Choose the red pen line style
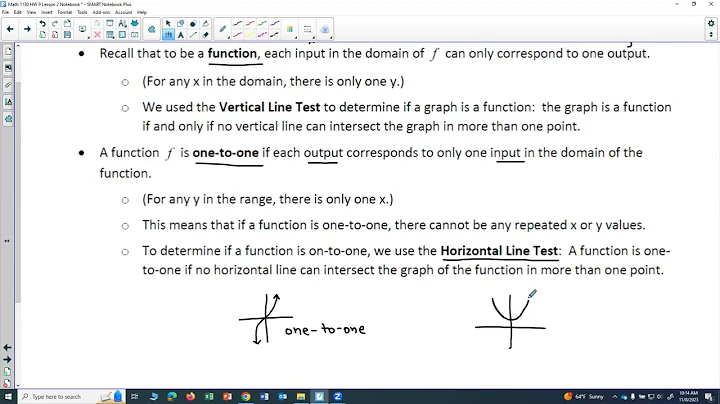Viewport: 720px width, 404px height. point(250,23)
